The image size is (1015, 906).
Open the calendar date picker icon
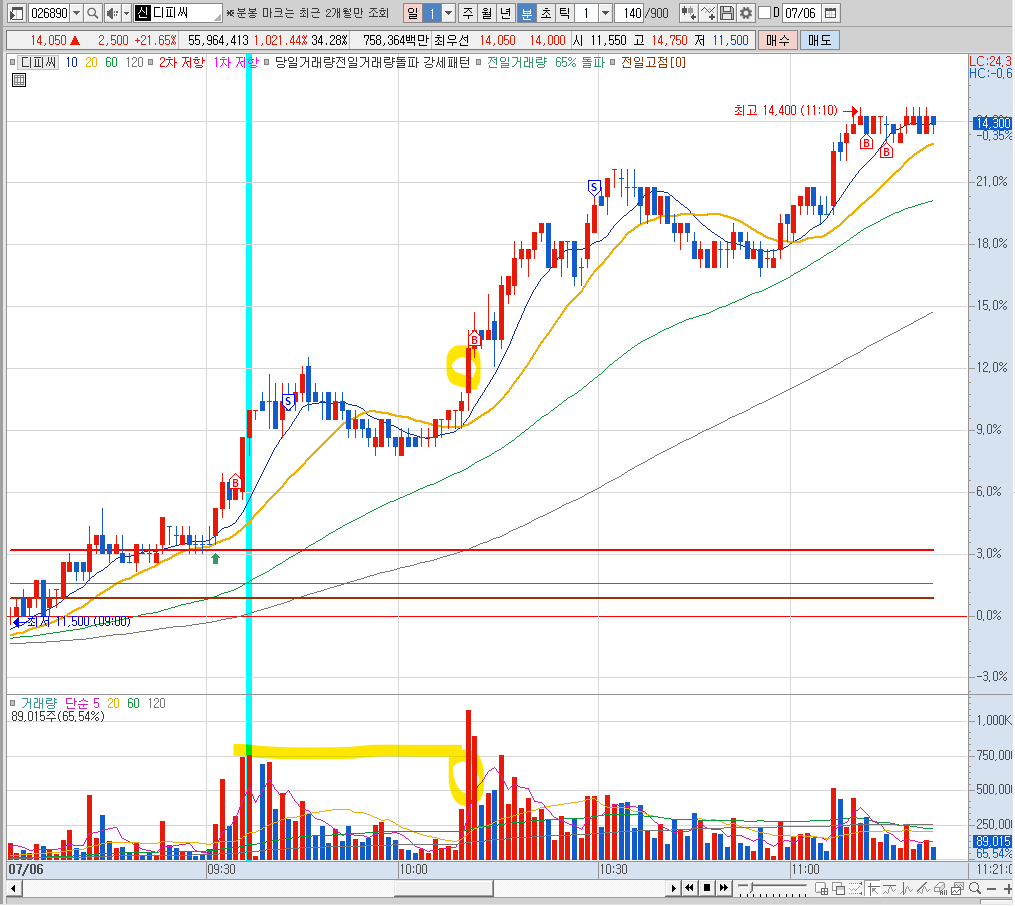point(831,12)
